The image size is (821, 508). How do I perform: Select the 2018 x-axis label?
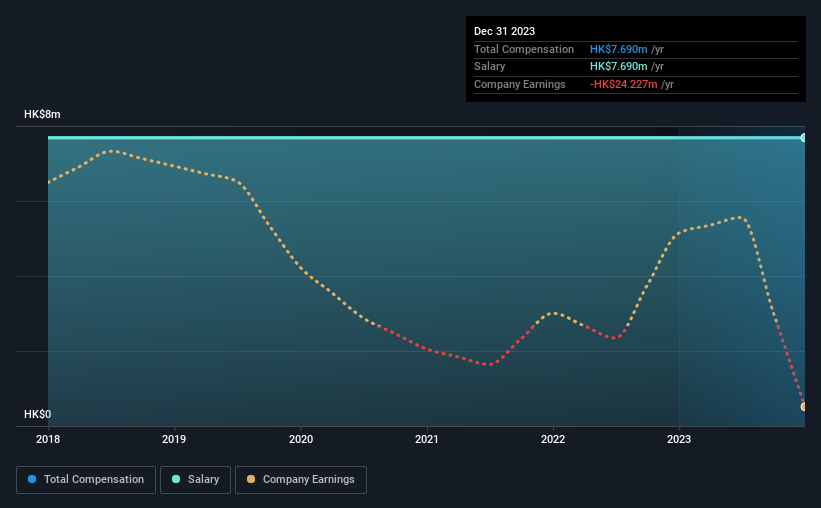48,439
